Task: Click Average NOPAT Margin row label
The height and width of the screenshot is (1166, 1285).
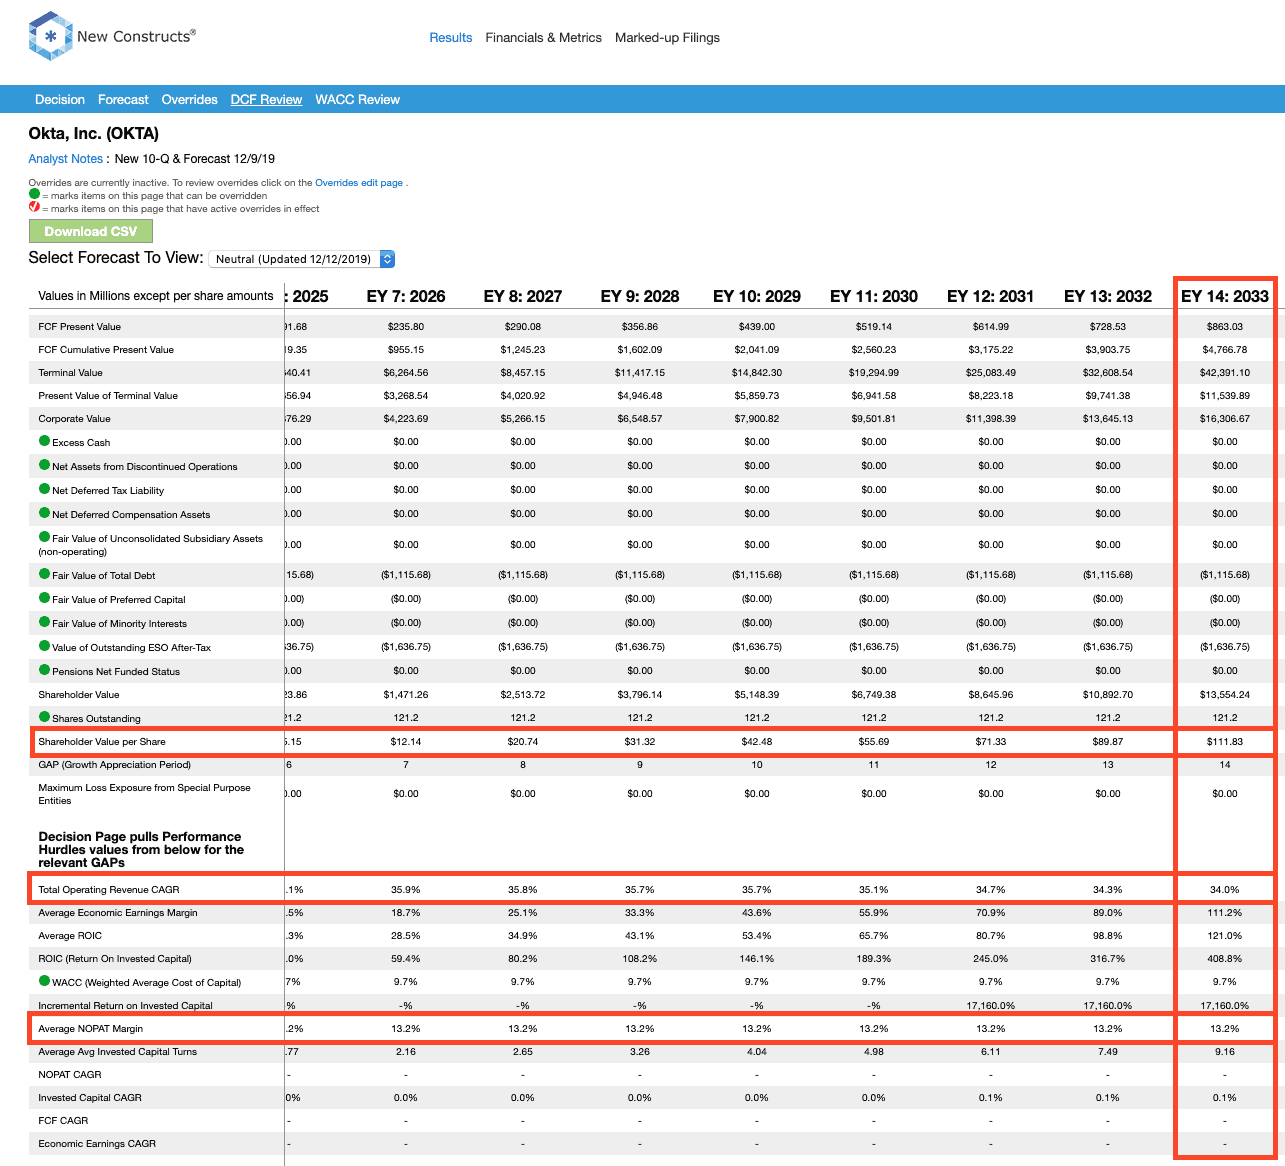Action: click(91, 1029)
